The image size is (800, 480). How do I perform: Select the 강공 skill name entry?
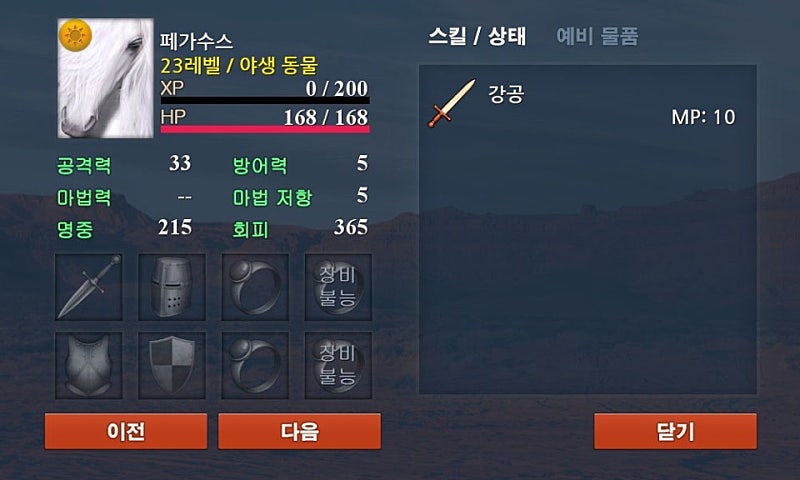(x=506, y=94)
